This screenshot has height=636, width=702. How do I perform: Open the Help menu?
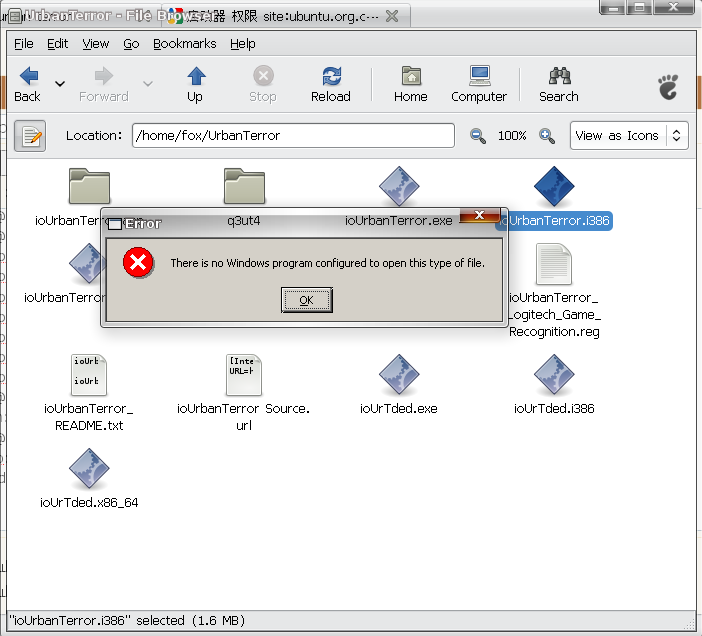[243, 44]
